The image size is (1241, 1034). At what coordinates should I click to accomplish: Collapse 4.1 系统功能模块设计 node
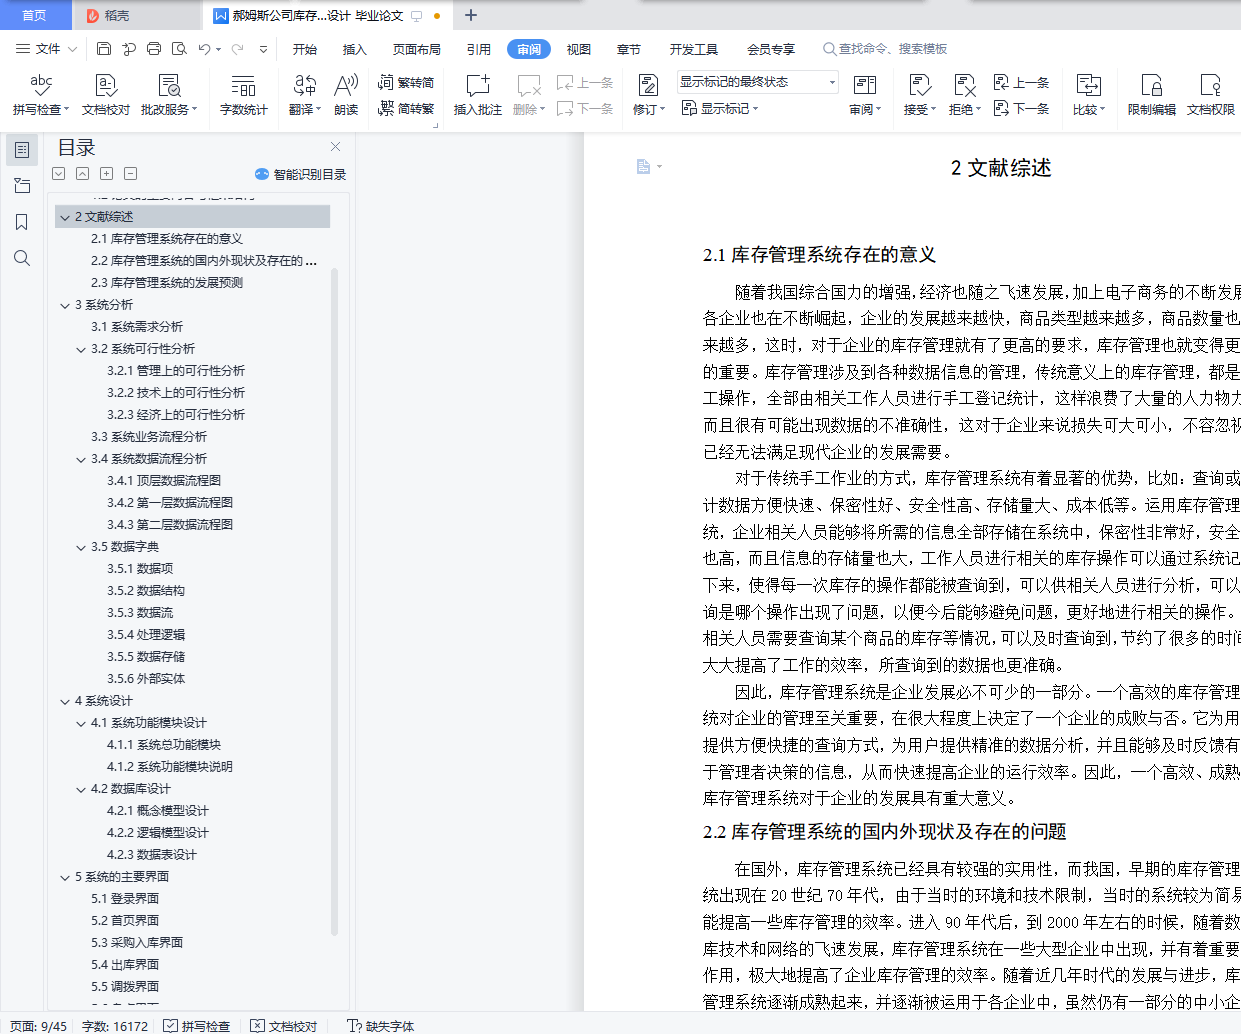(x=81, y=723)
